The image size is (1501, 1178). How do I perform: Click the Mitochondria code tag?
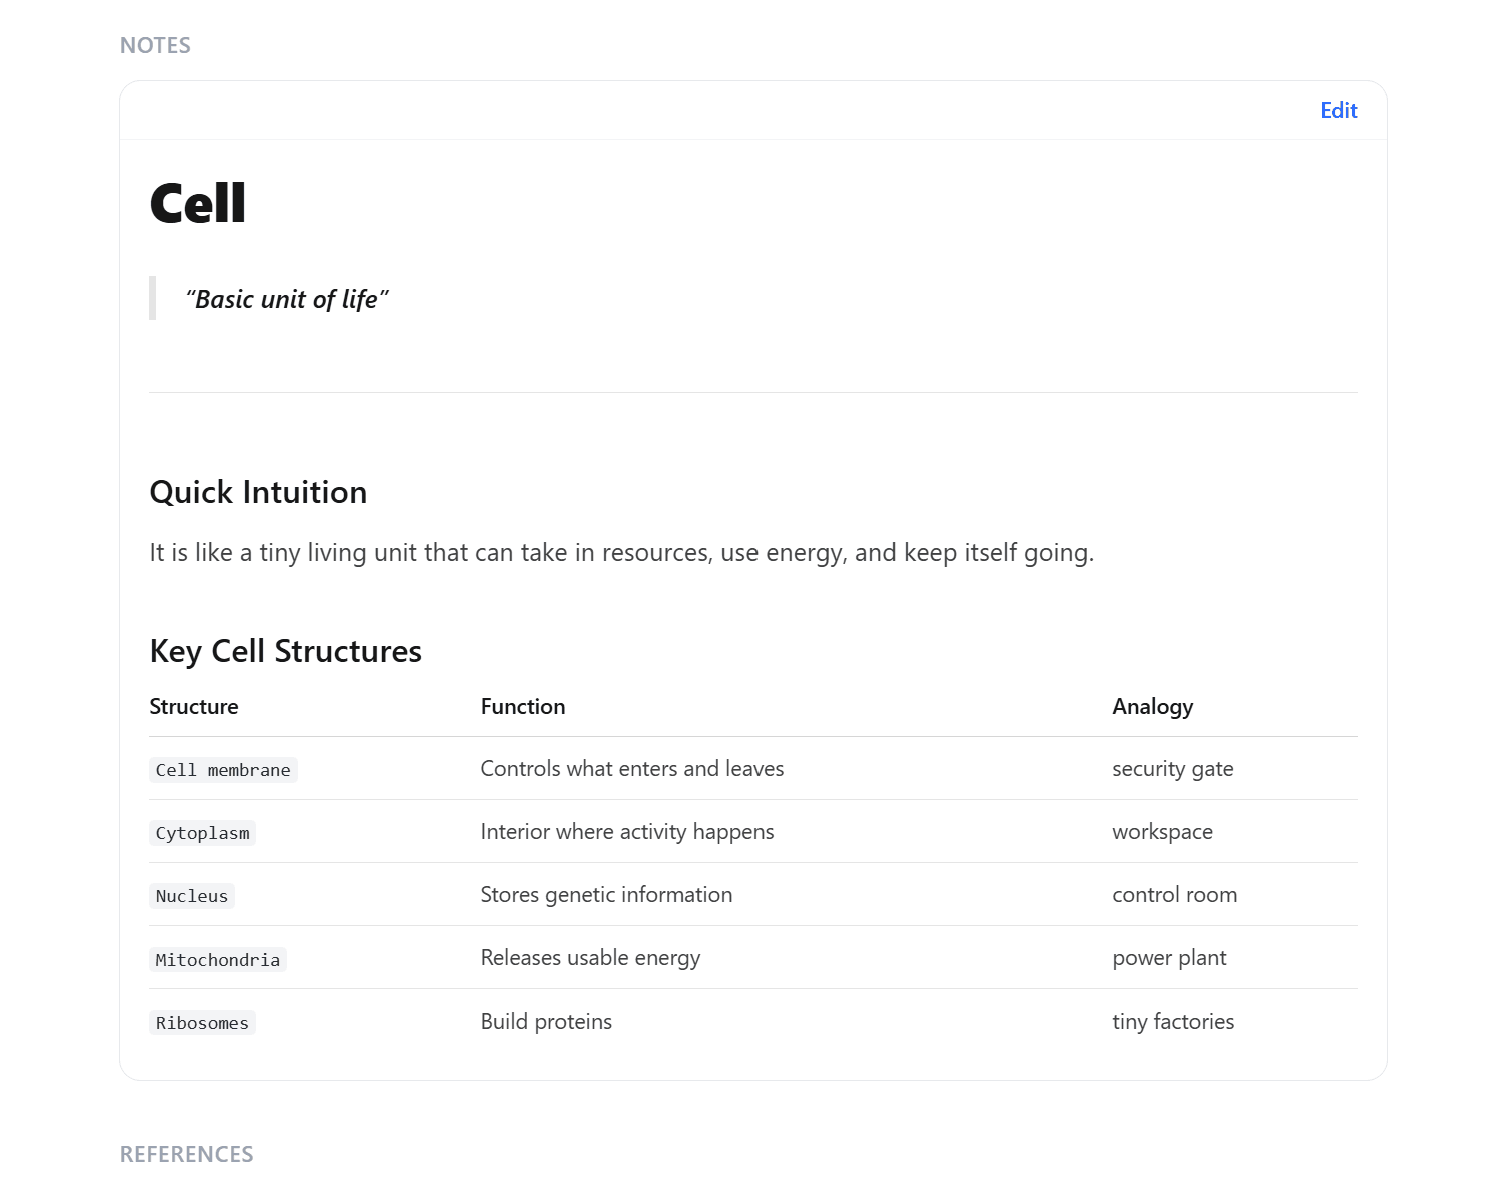pyautogui.click(x=218, y=960)
